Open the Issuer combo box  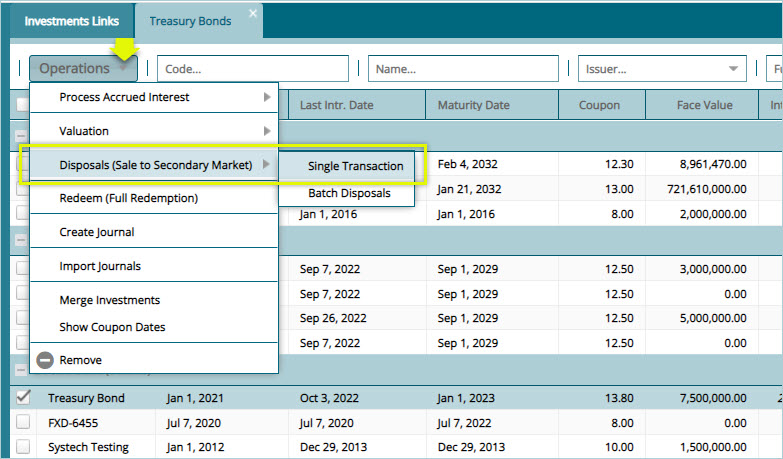click(662, 68)
